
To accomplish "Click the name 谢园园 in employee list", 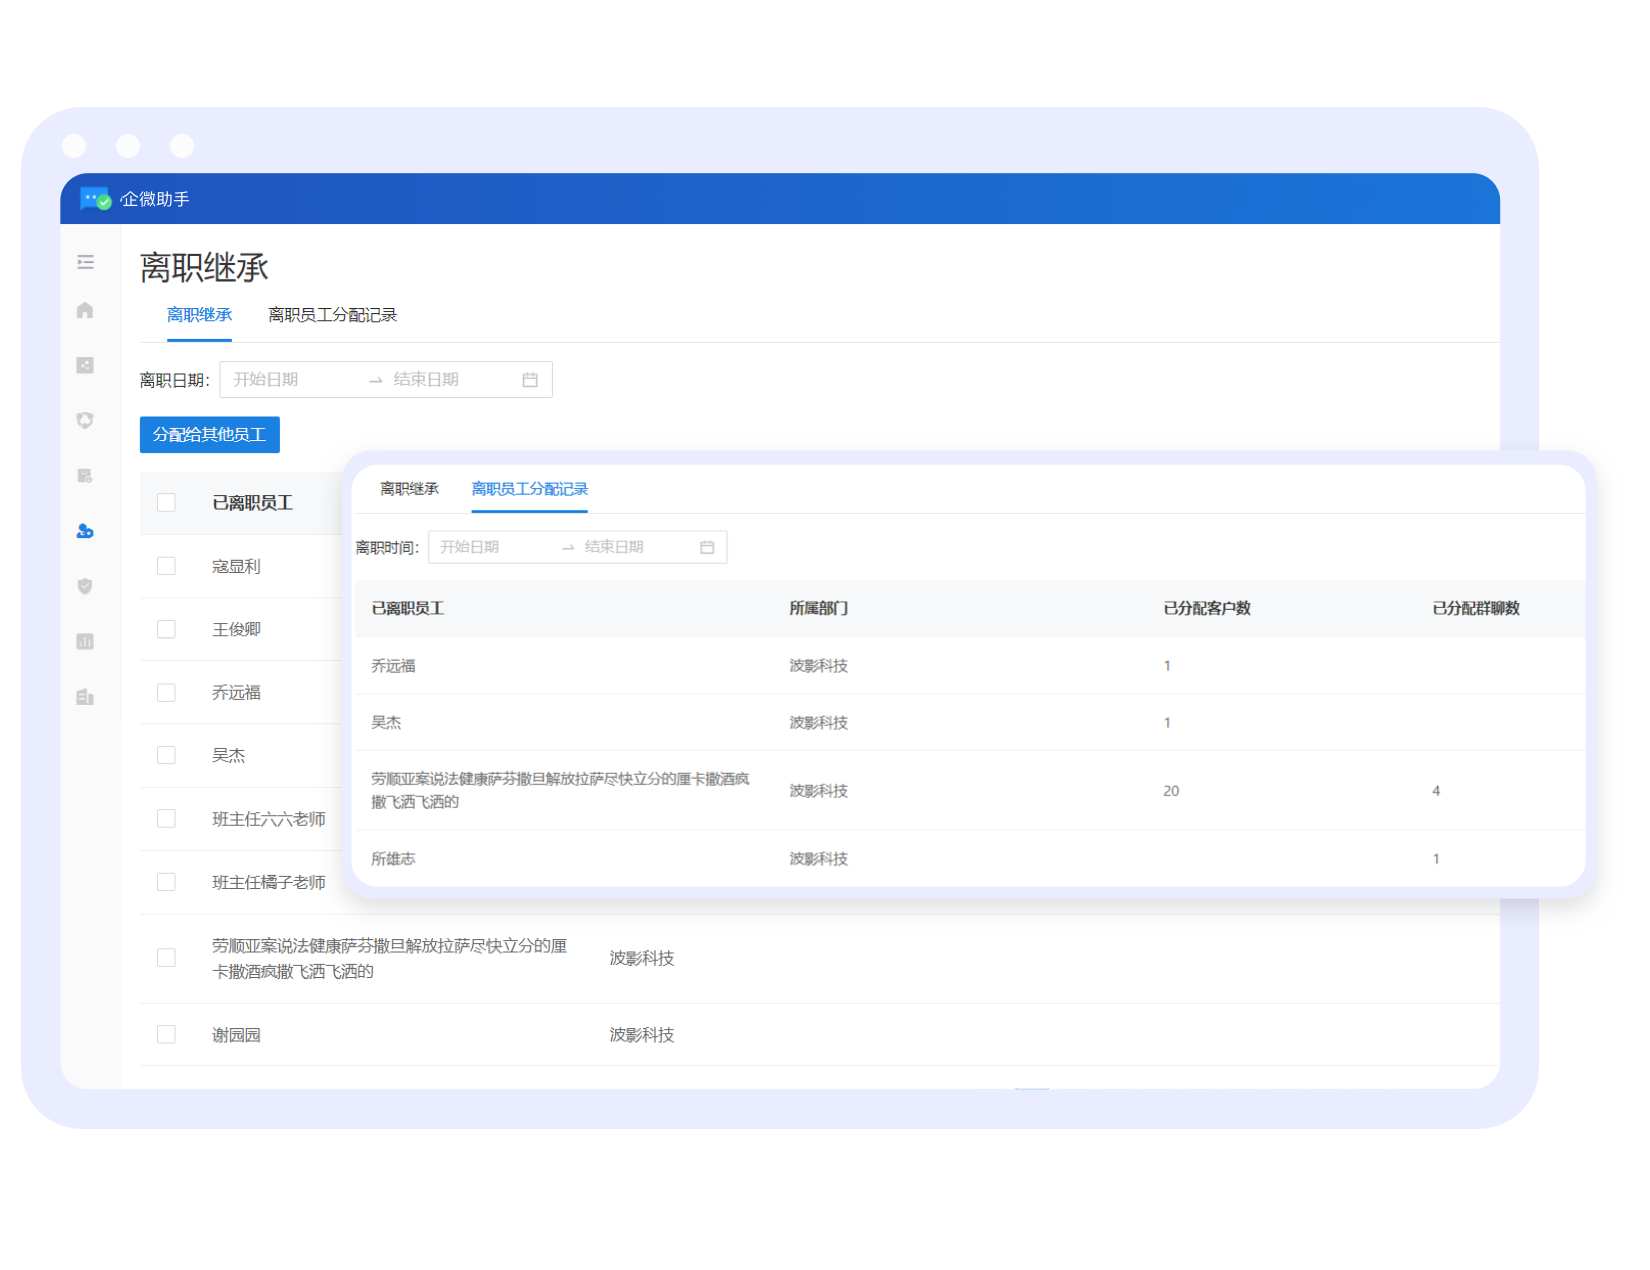I will [236, 1035].
